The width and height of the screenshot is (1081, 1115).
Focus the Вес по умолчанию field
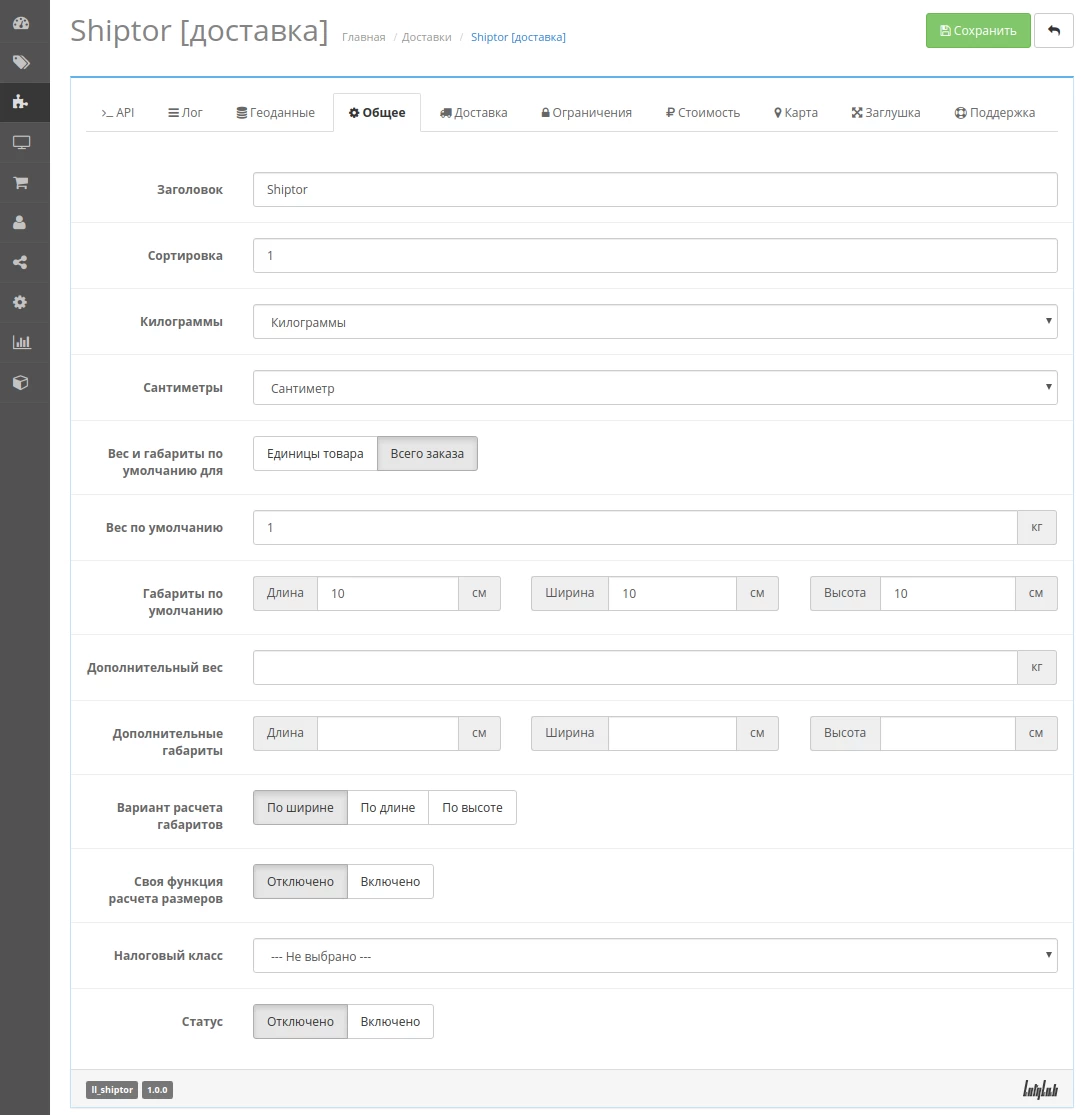point(635,528)
